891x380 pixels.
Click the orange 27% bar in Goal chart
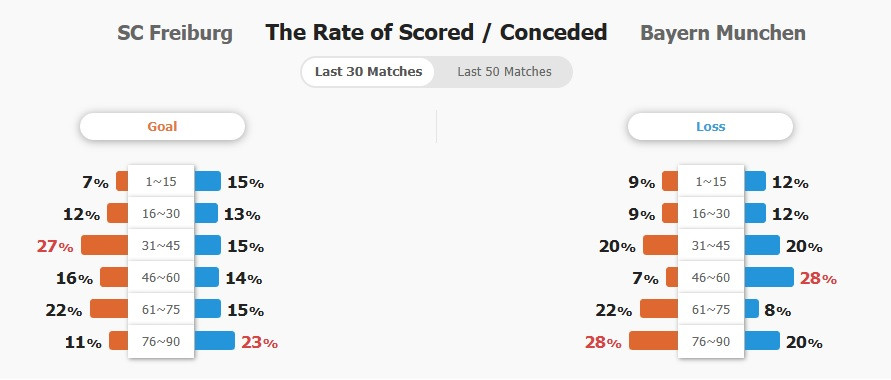(x=105, y=245)
